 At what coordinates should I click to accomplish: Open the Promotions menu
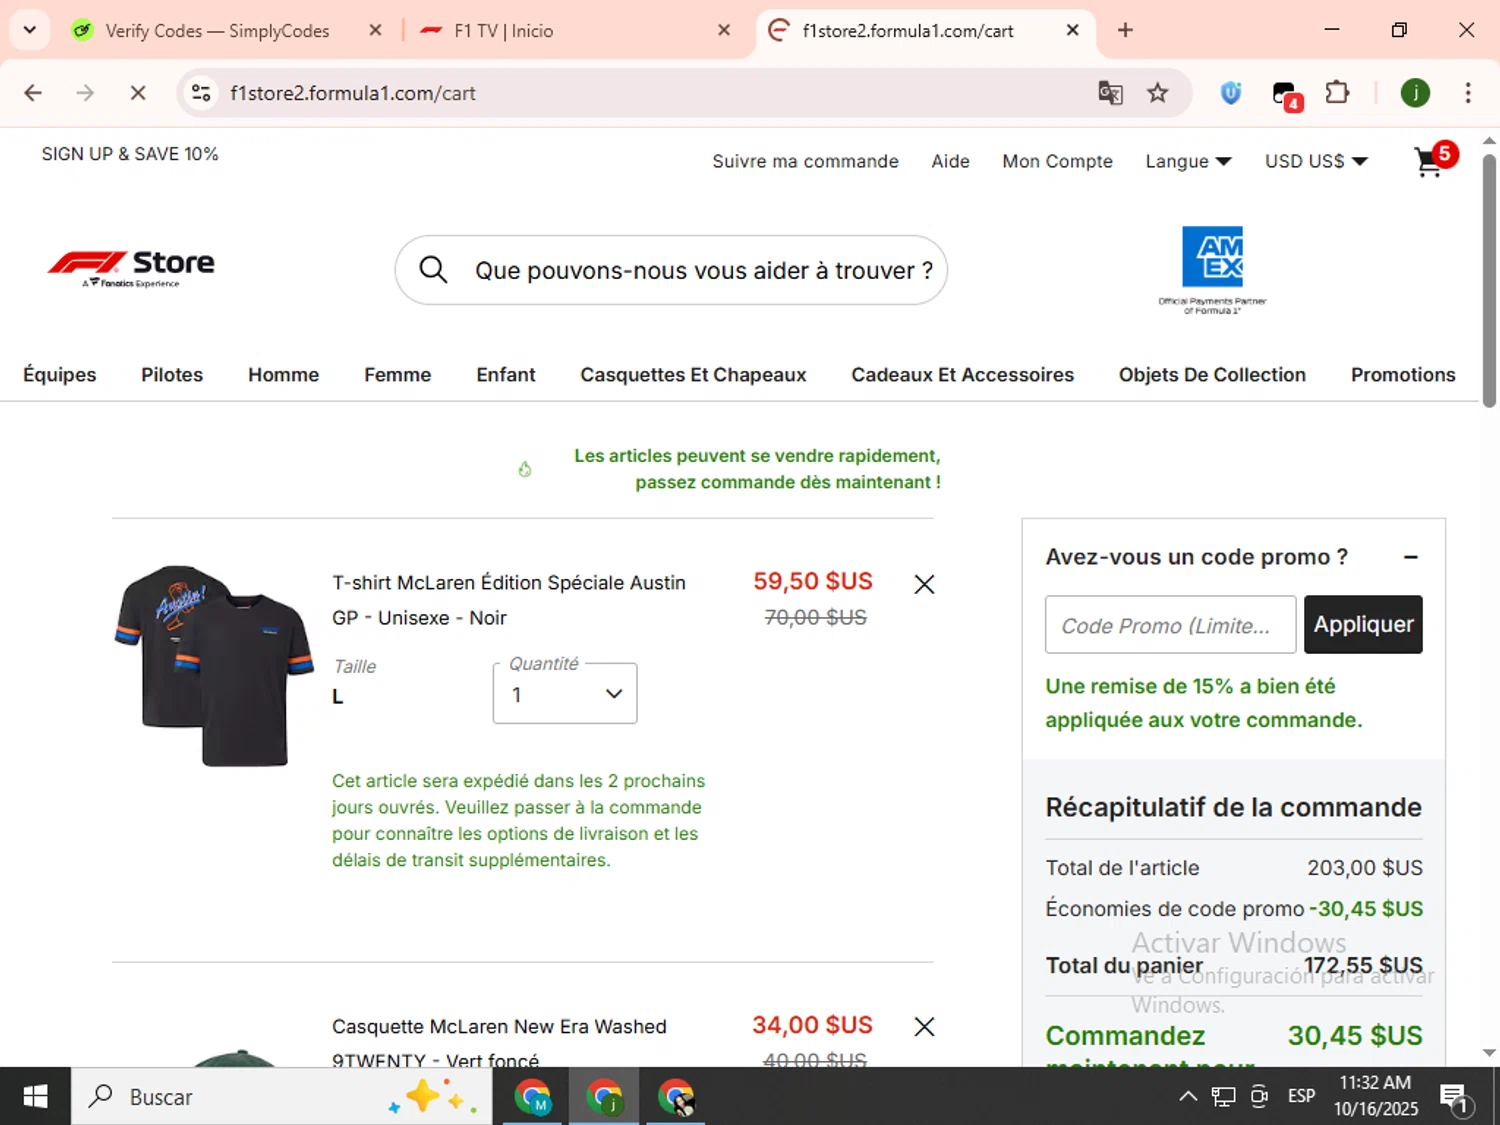click(x=1403, y=375)
